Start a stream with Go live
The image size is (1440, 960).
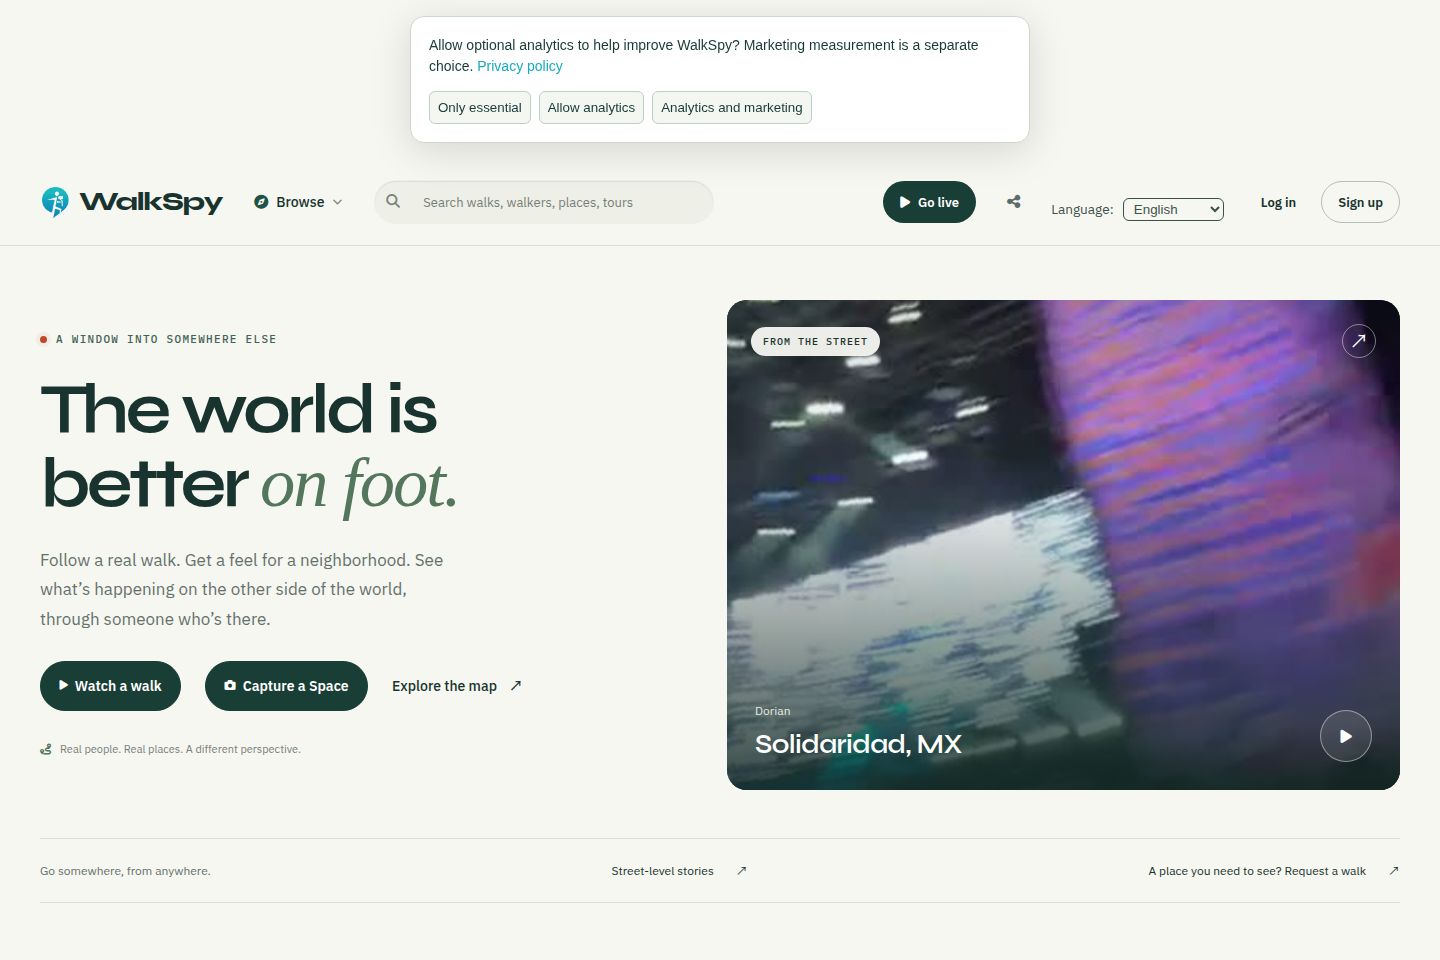[929, 202]
